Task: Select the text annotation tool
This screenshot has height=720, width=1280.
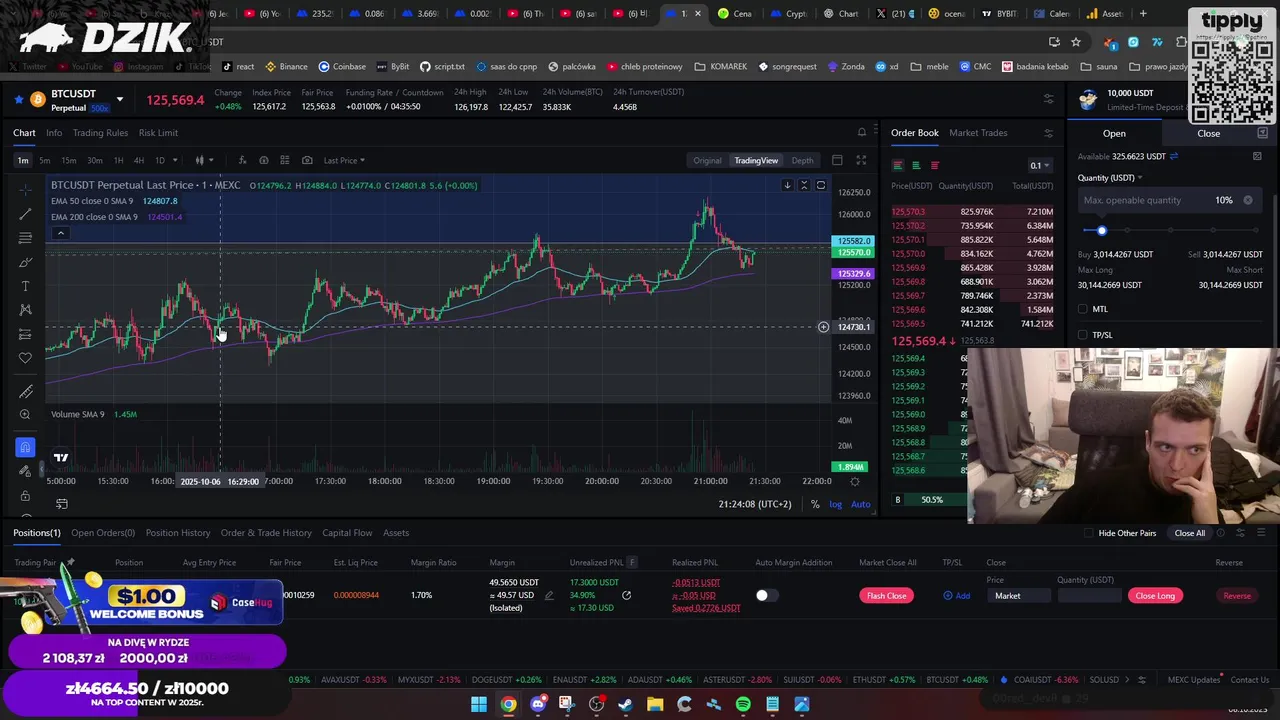Action: click(25, 286)
